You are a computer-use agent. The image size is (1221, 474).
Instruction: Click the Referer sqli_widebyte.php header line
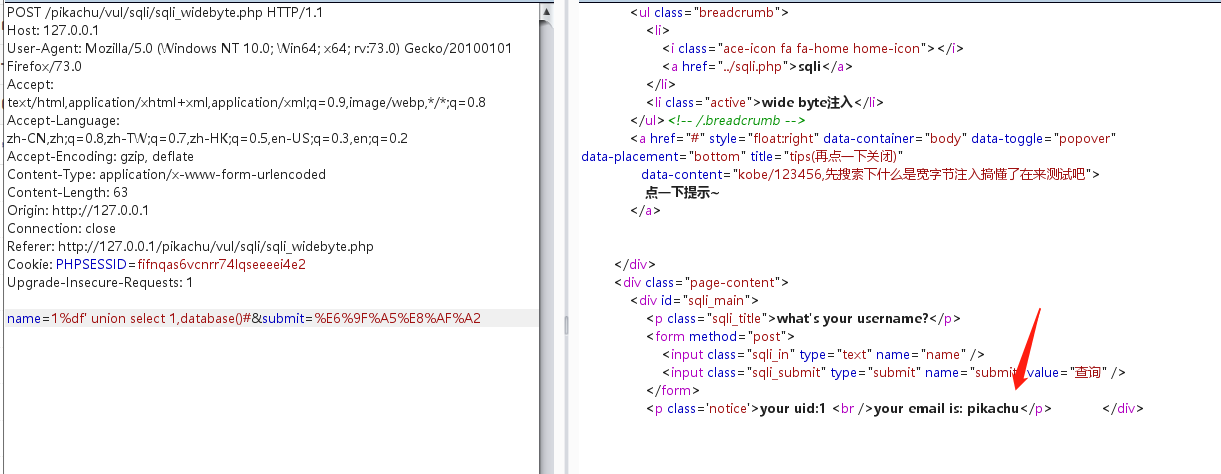pyautogui.click(x=190, y=247)
